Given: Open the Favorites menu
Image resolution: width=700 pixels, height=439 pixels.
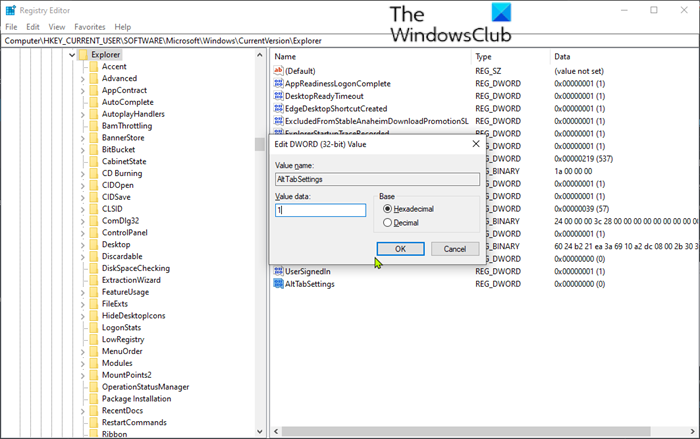Looking at the screenshot, I should point(90,27).
